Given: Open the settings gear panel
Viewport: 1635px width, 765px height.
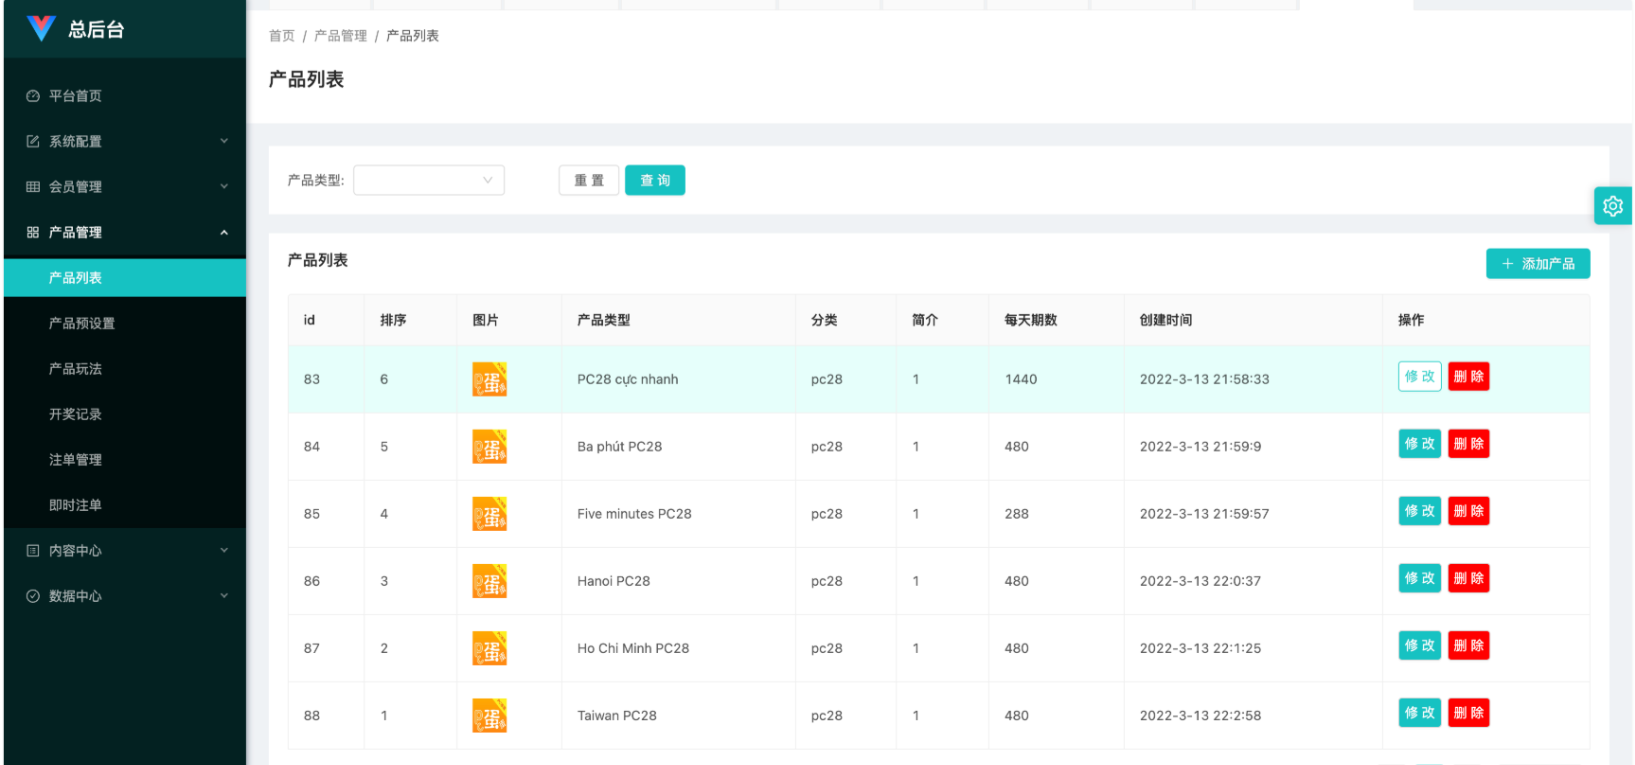Looking at the screenshot, I should click(x=1613, y=206).
